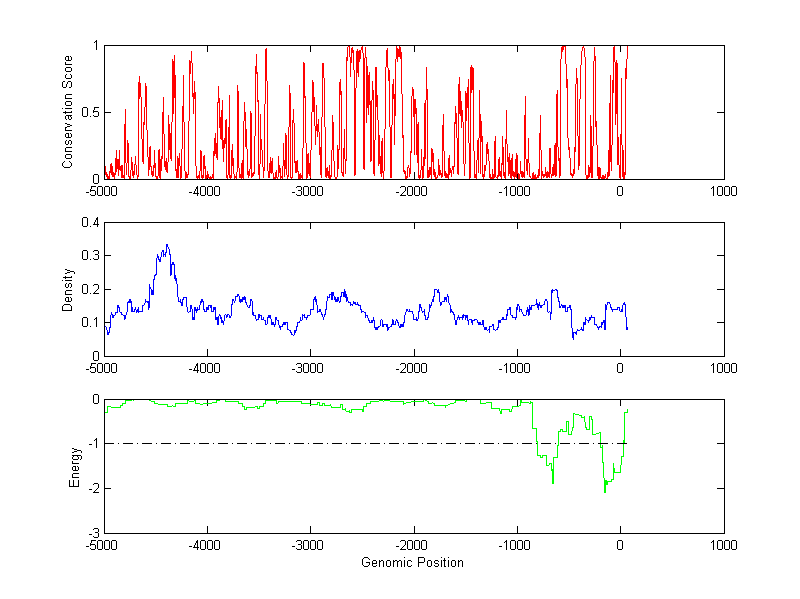Click the Energy y-axis label
This screenshot has height=599, width=800.
point(73,466)
